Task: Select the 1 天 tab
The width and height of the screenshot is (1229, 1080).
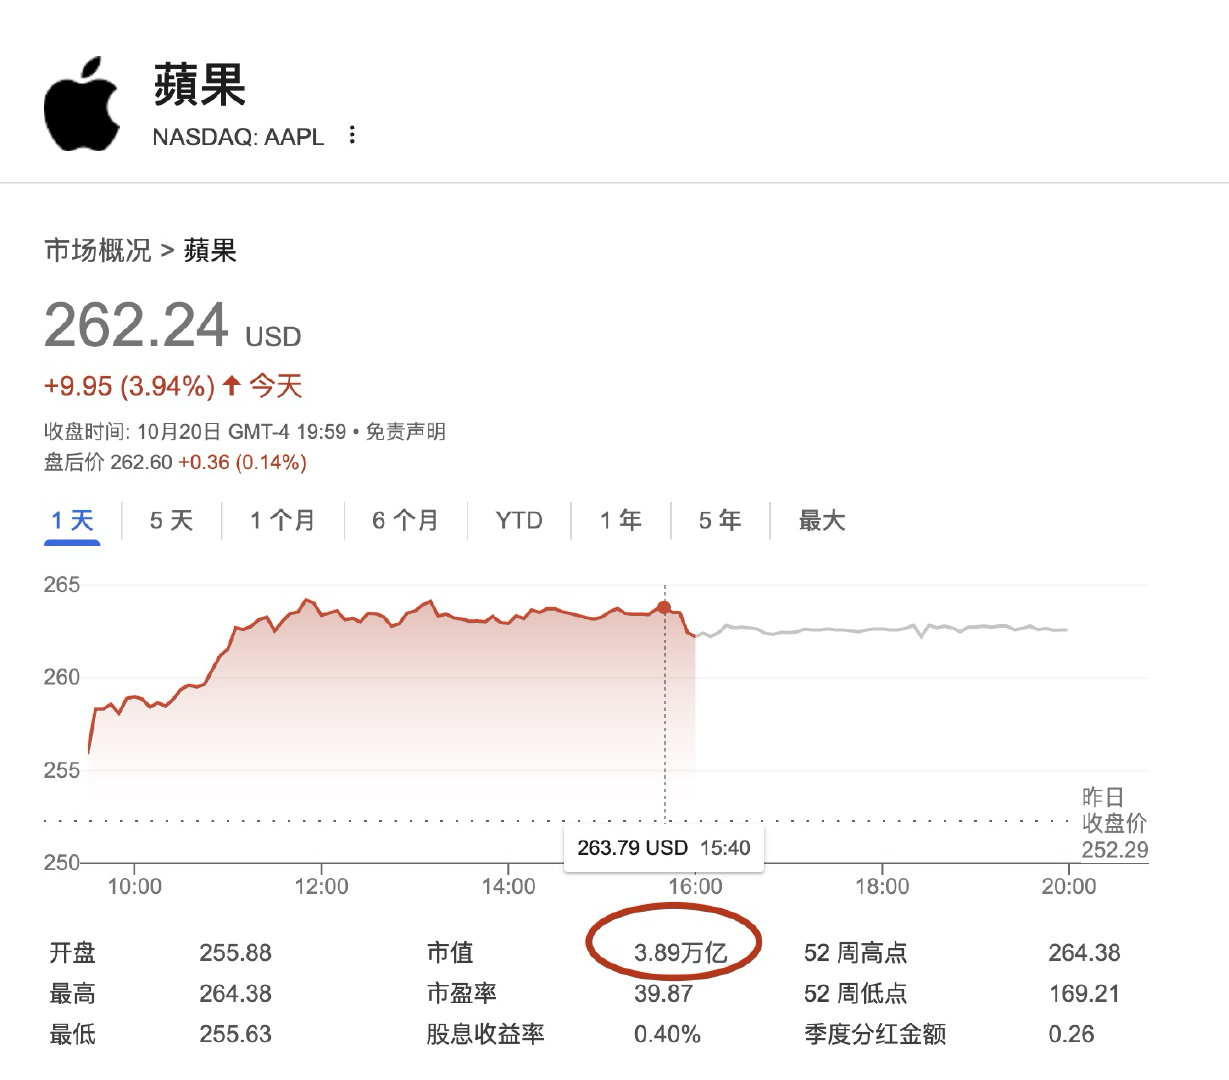Action: coord(72,520)
